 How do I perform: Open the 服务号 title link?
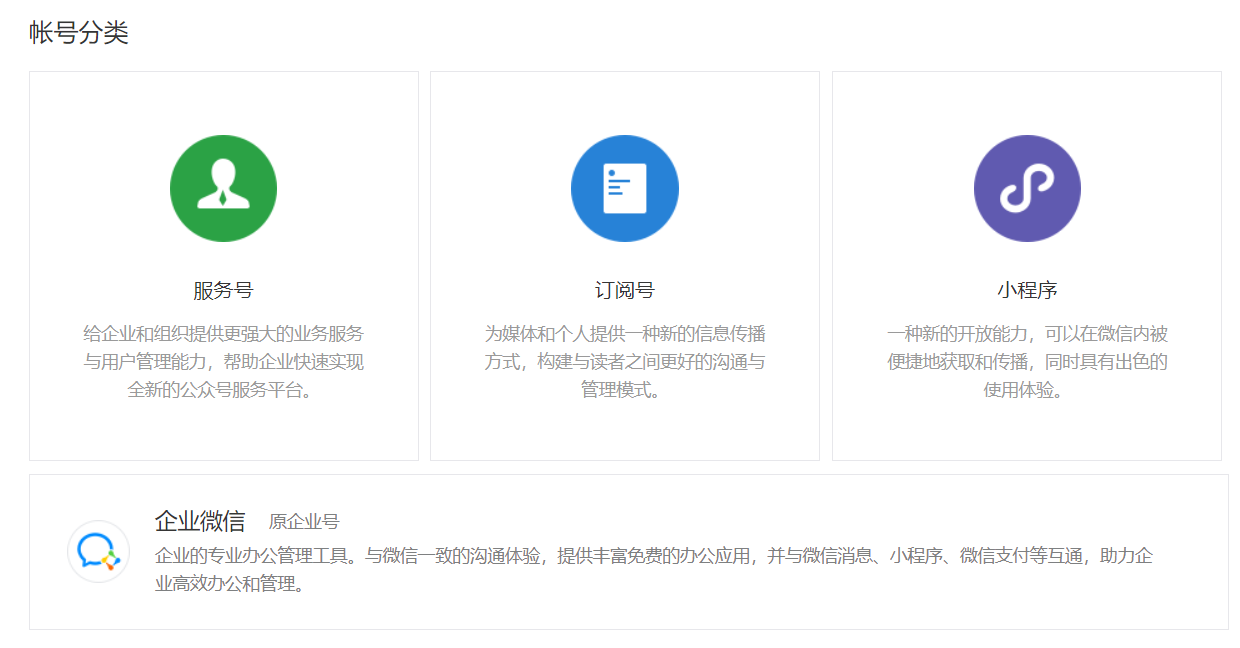pyautogui.click(x=223, y=291)
